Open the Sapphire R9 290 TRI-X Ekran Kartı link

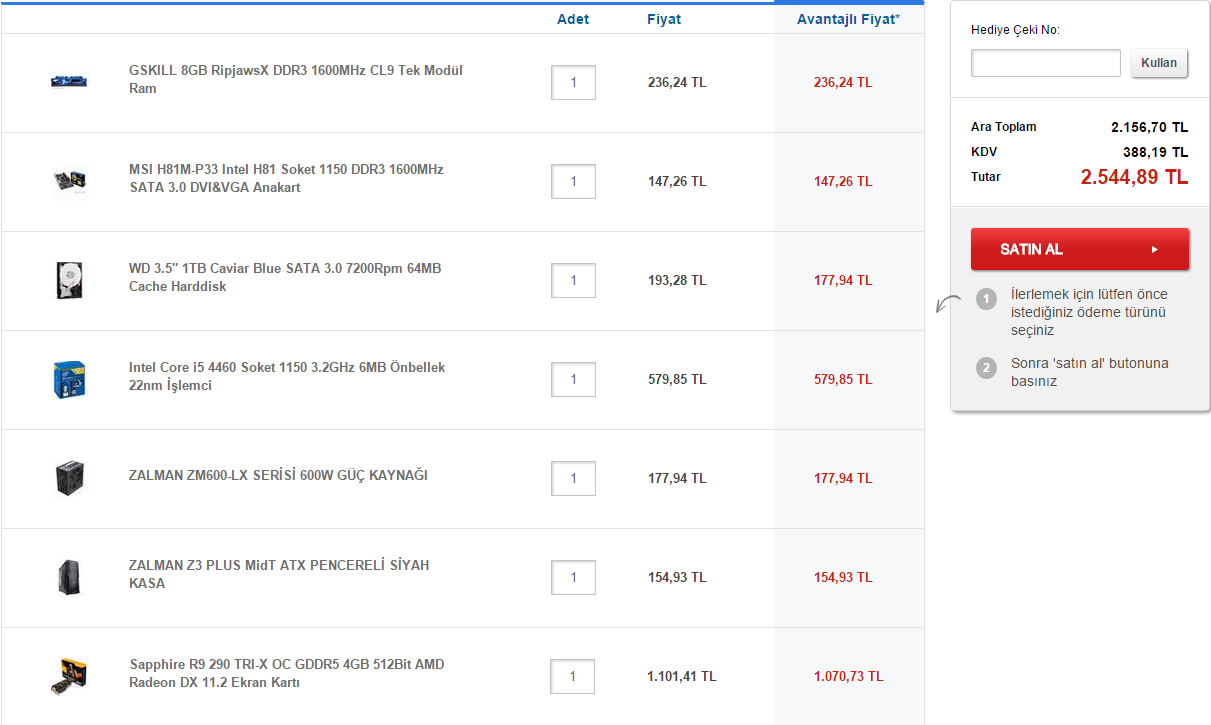tap(287, 674)
